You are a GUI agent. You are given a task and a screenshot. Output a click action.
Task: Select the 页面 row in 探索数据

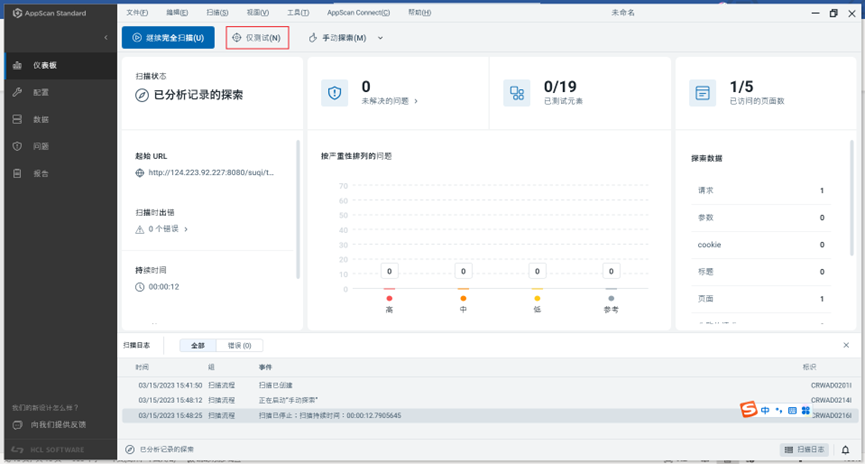(761, 298)
